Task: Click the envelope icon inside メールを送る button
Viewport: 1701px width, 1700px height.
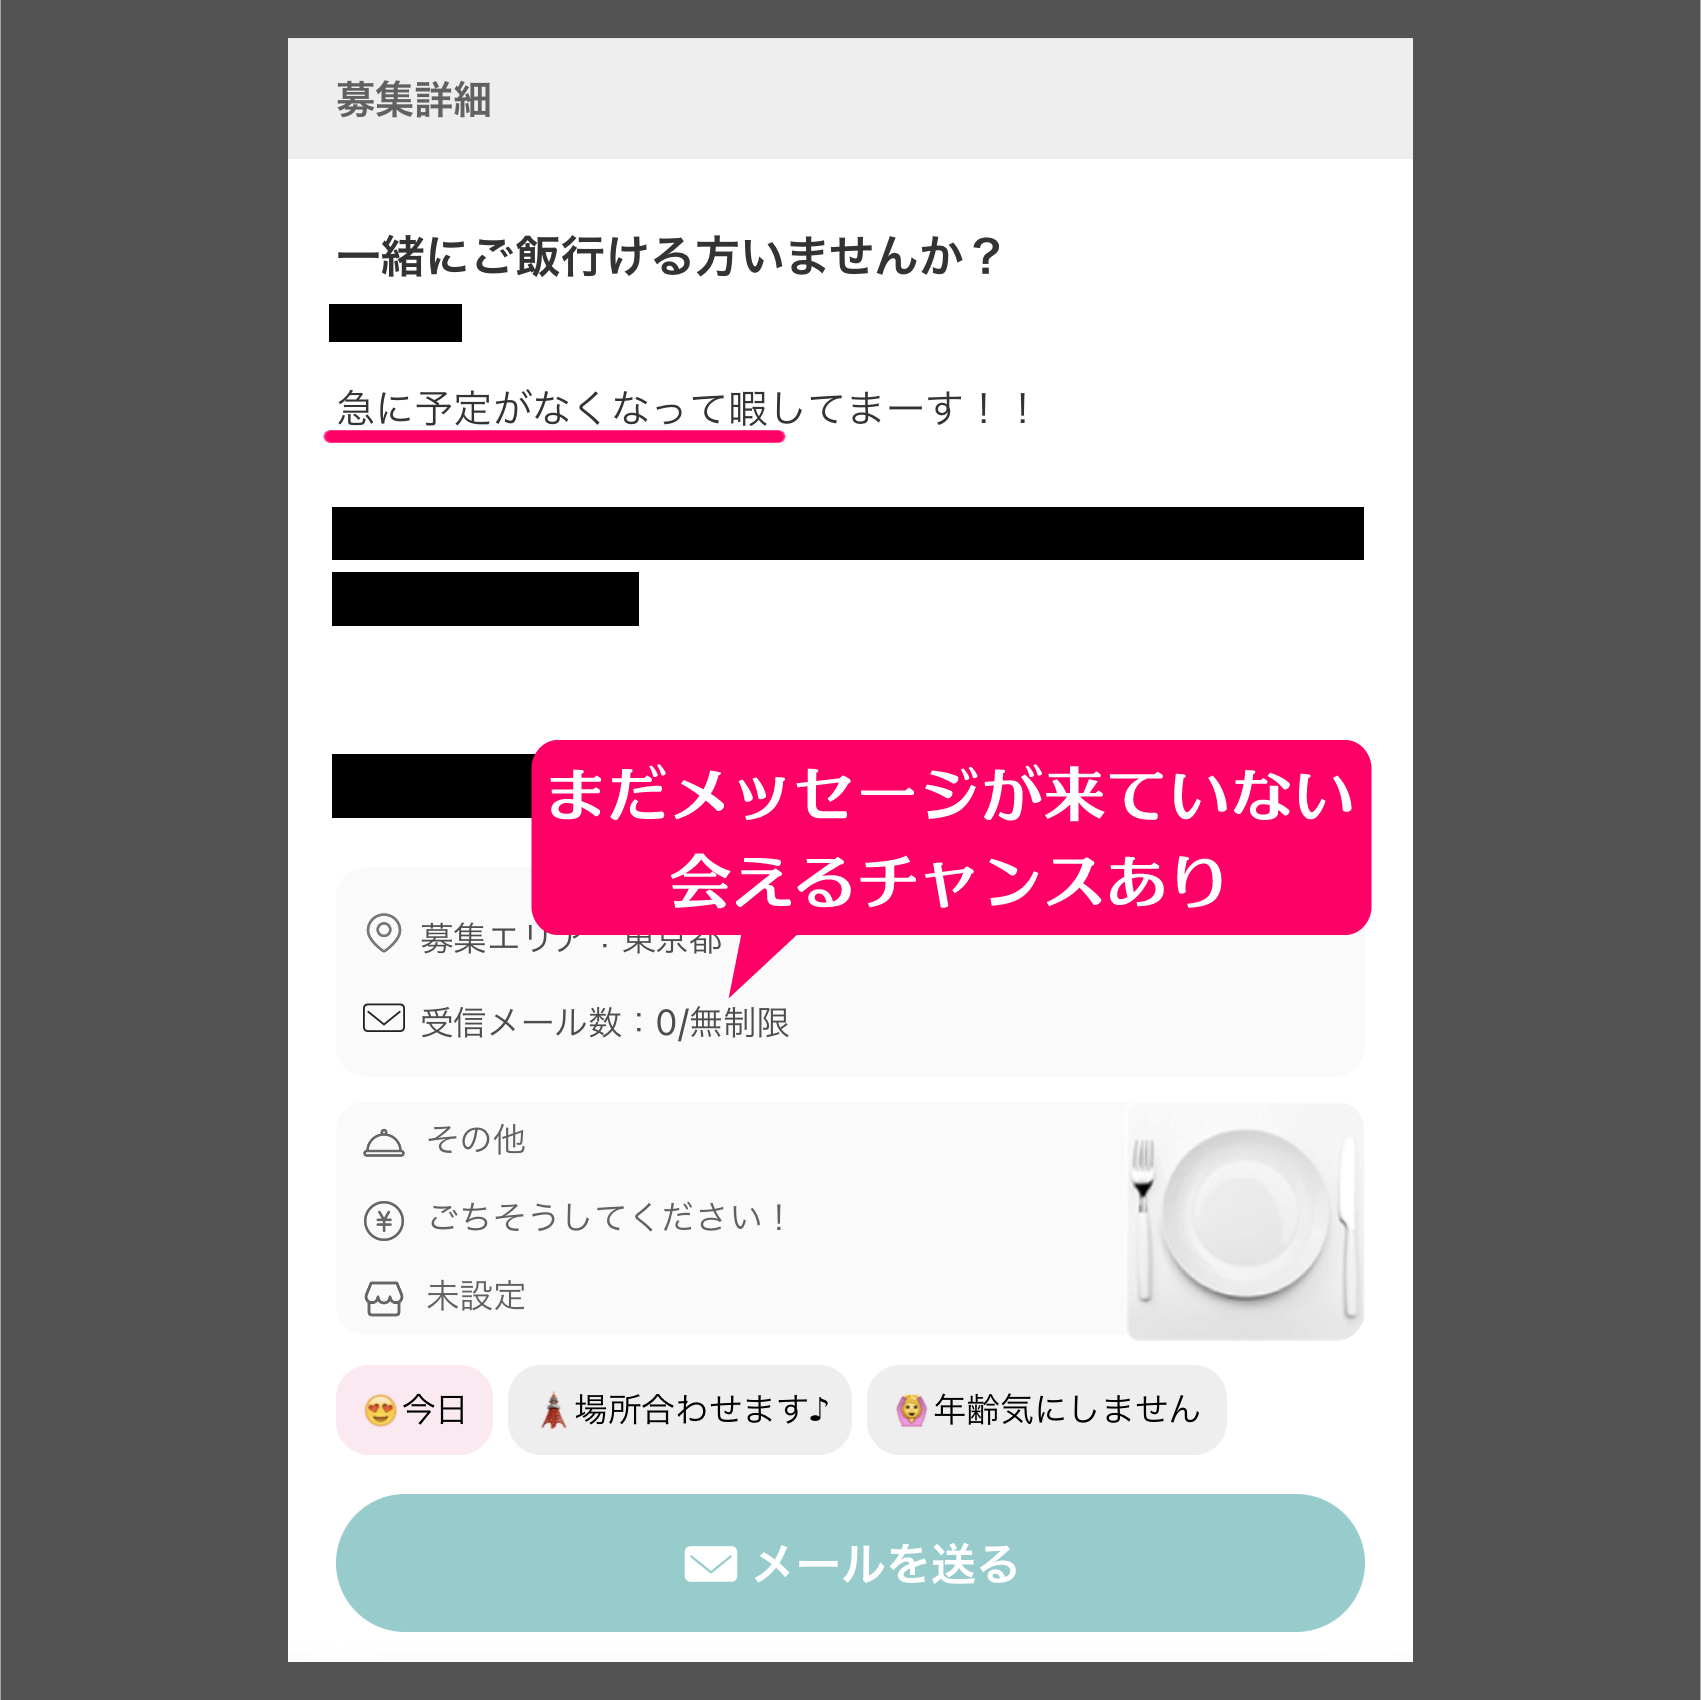Action: (x=710, y=1564)
